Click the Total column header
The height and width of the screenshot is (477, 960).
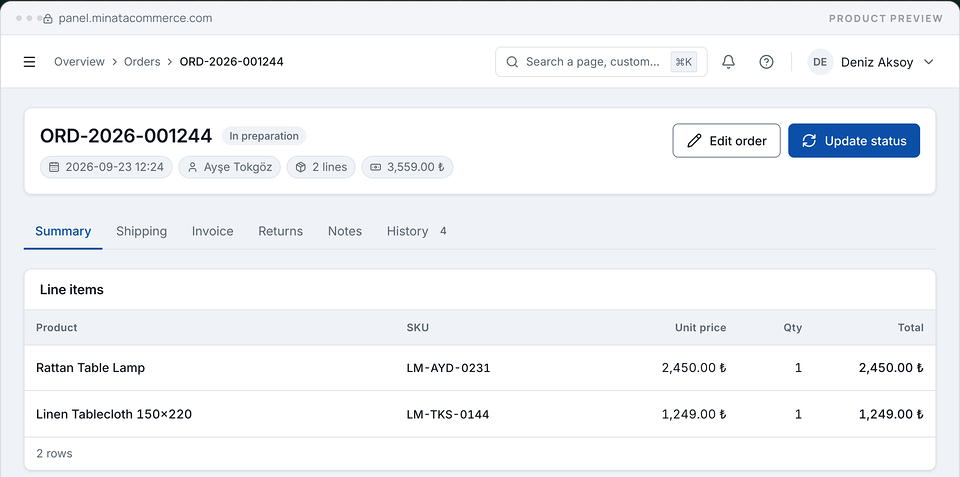click(910, 328)
